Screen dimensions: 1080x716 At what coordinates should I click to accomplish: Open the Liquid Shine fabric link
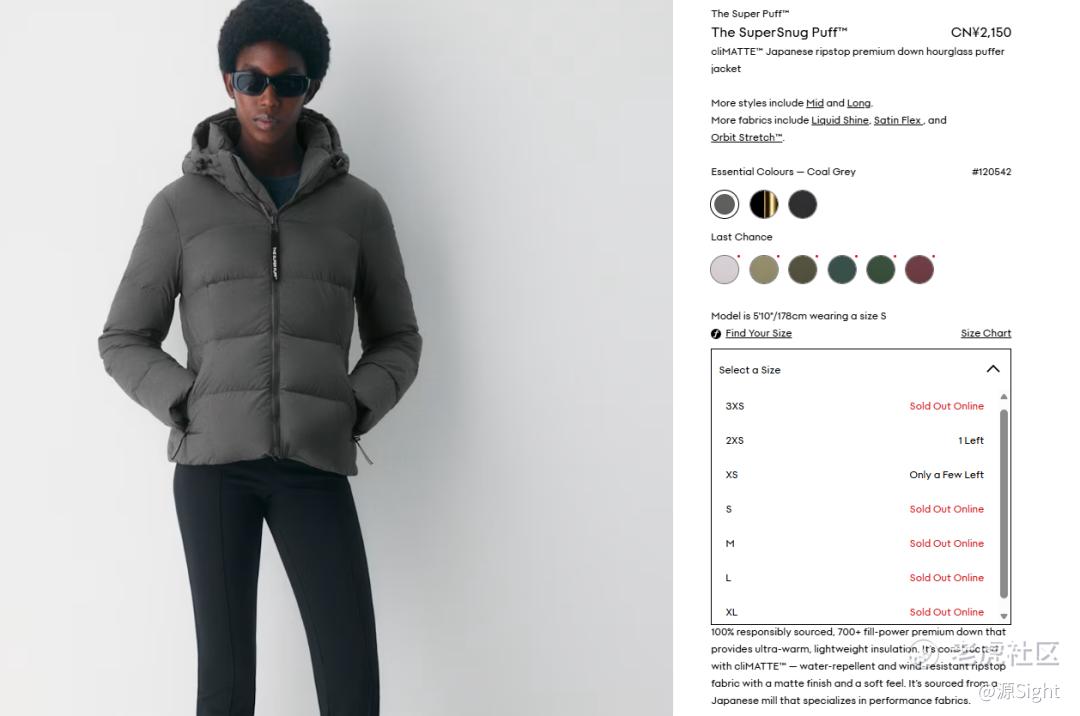[x=840, y=120]
